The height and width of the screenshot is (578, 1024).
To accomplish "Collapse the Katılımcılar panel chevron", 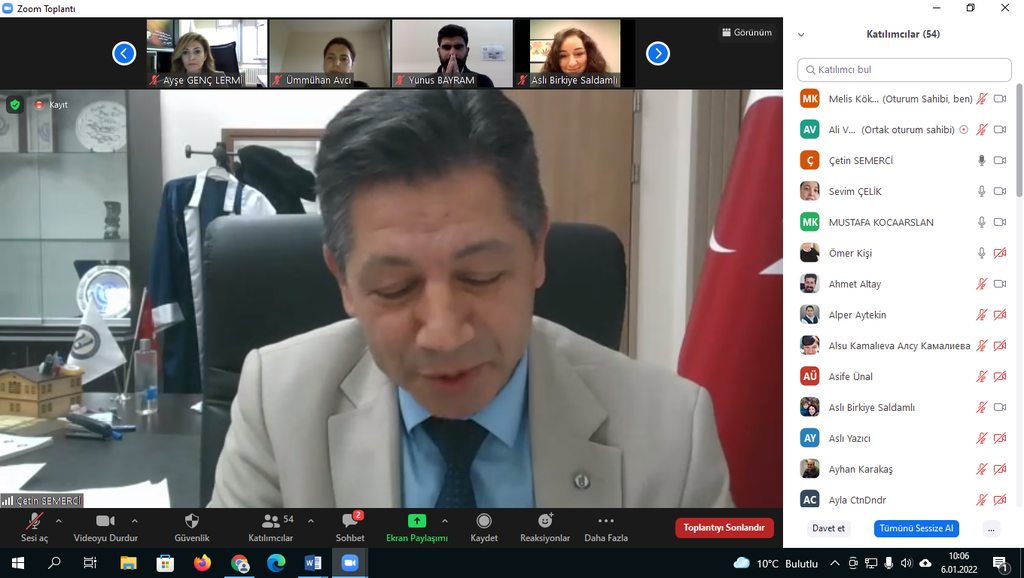I will coord(801,35).
